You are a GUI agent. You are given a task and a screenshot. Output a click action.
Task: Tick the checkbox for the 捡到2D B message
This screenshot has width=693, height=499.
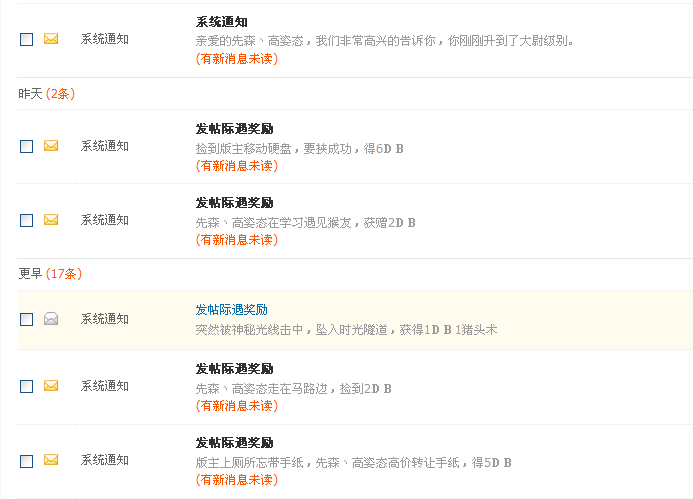click(x=27, y=387)
